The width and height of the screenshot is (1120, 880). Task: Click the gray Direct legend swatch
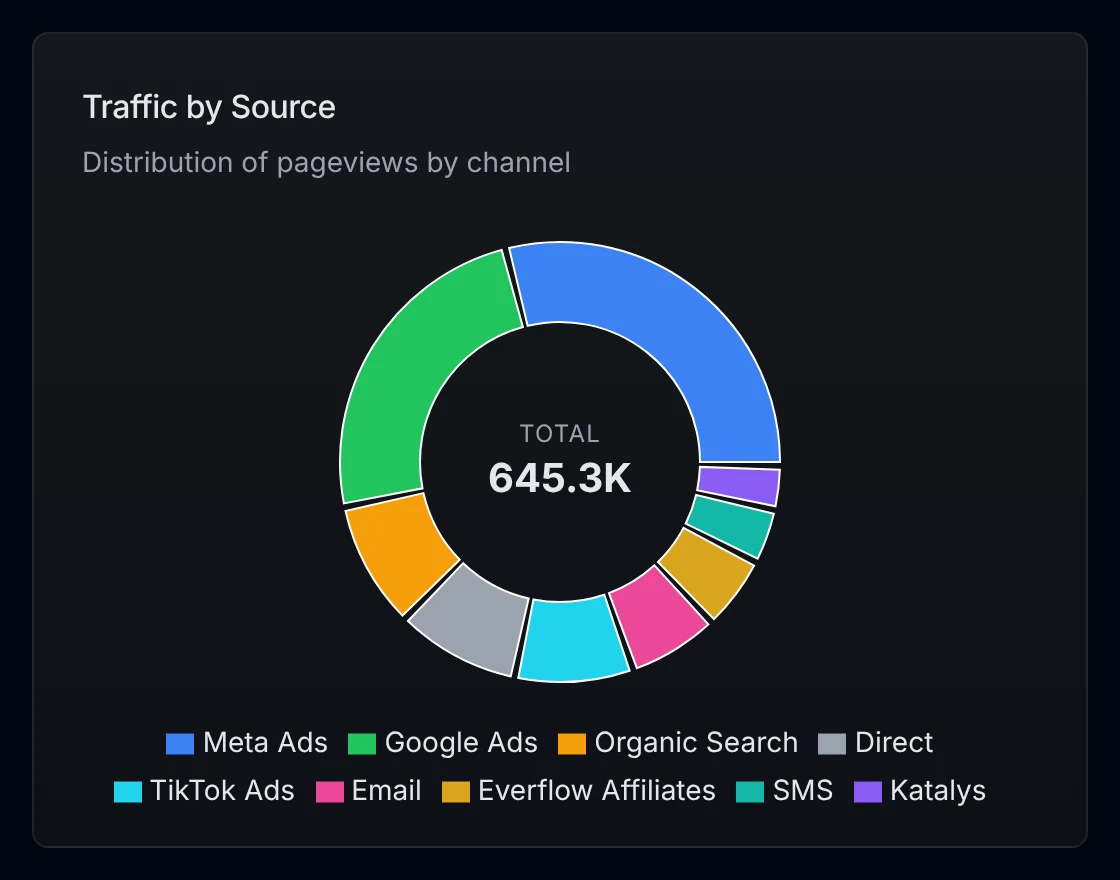[832, 744]
